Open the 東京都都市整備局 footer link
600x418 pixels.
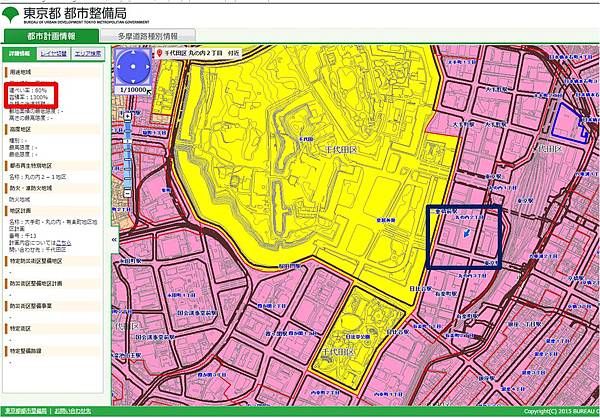tap(24, 411)
